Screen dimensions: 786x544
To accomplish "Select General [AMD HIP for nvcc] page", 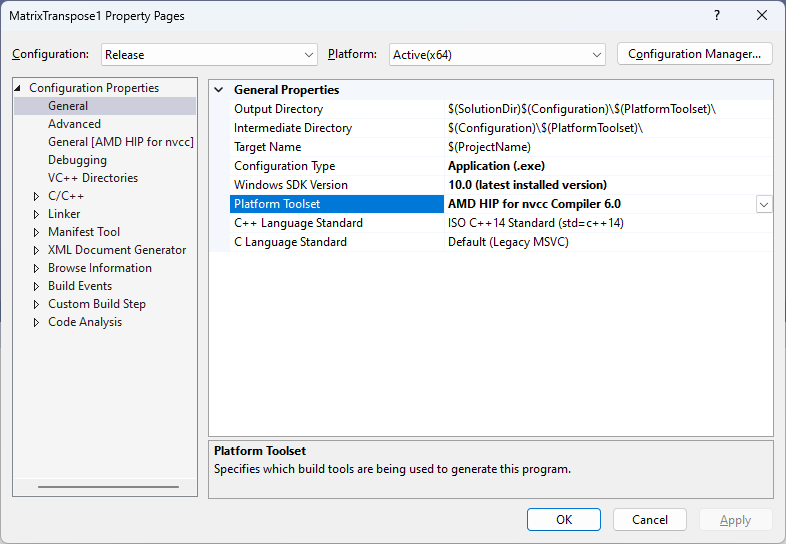I will (120, 142).
